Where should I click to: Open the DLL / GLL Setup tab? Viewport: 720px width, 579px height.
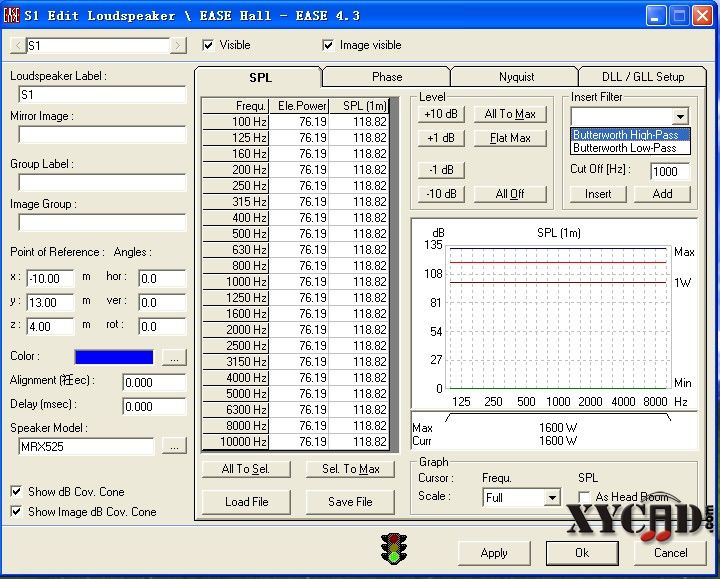(x=643, y=77)
